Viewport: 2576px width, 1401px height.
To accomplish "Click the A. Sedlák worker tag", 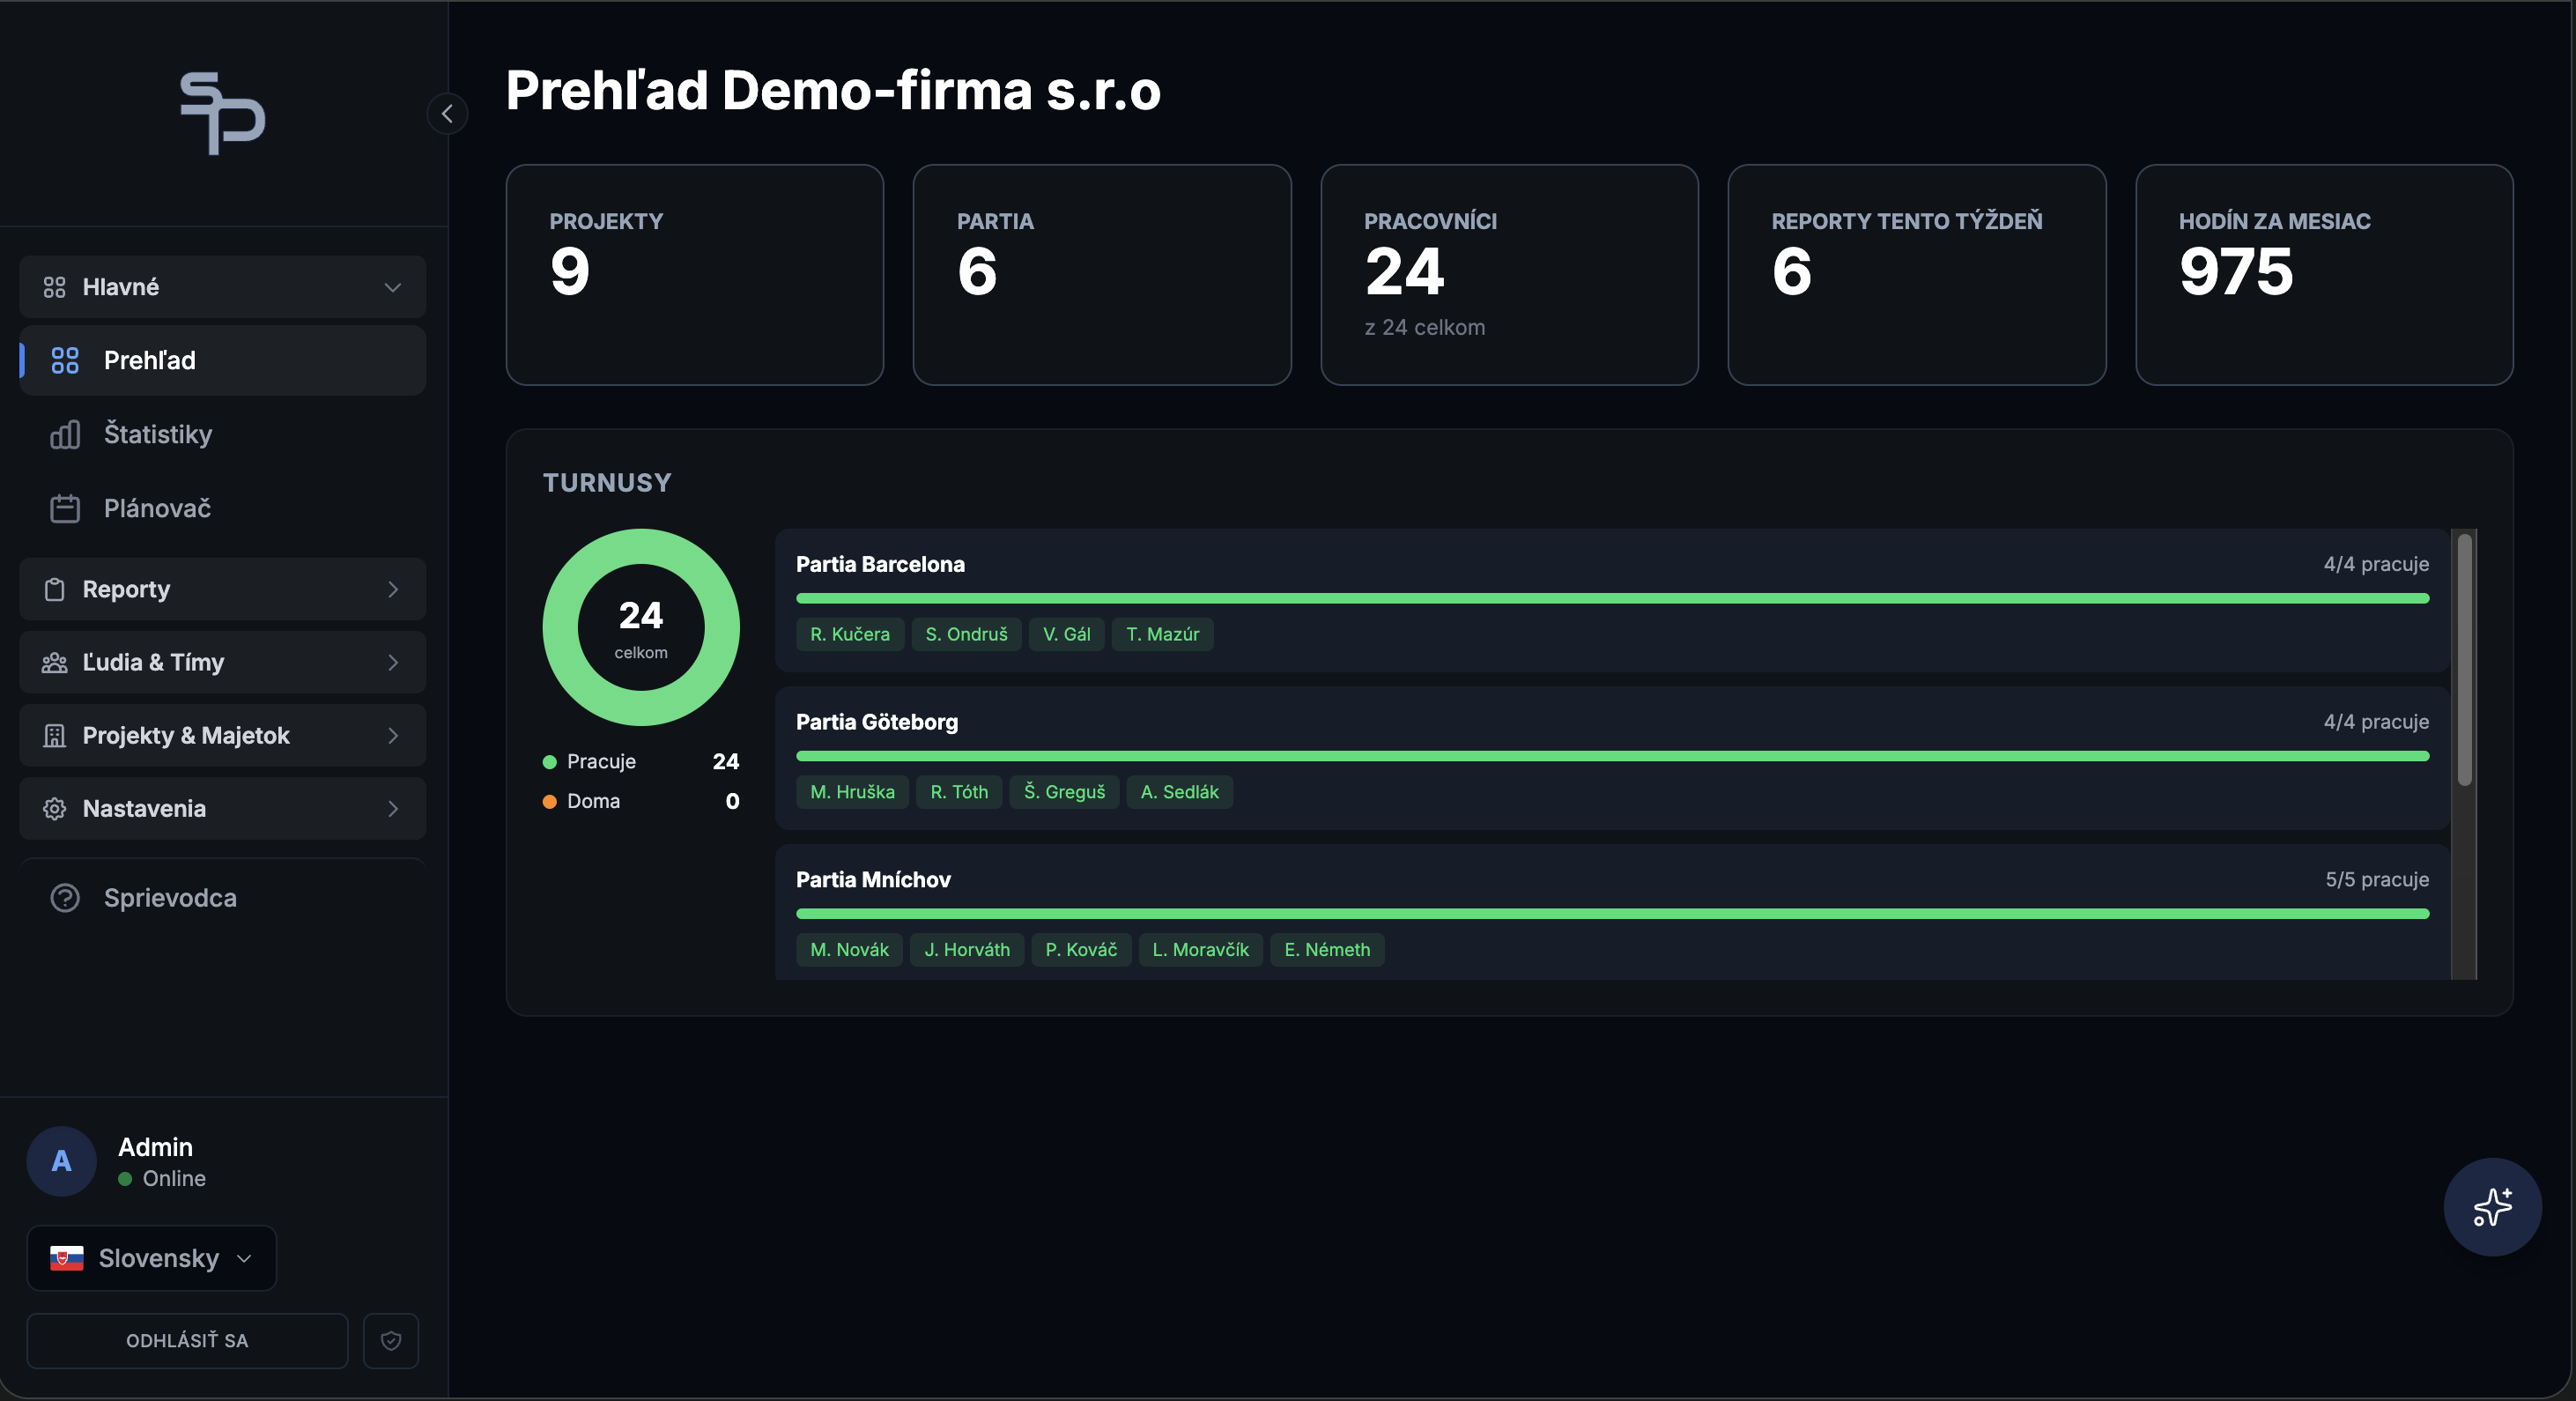I will click(x=1179, y=792).
